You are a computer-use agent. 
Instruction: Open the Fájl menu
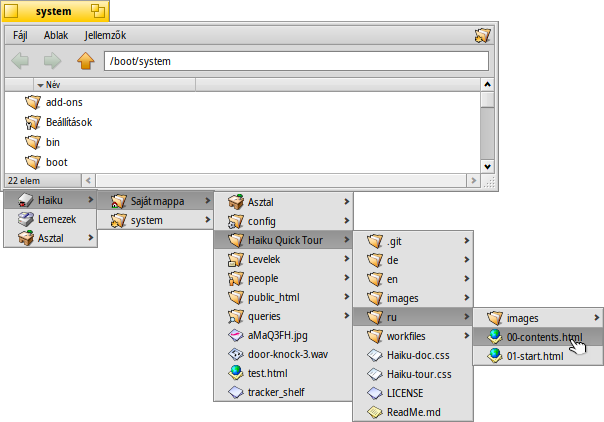(x=19, y=35)
